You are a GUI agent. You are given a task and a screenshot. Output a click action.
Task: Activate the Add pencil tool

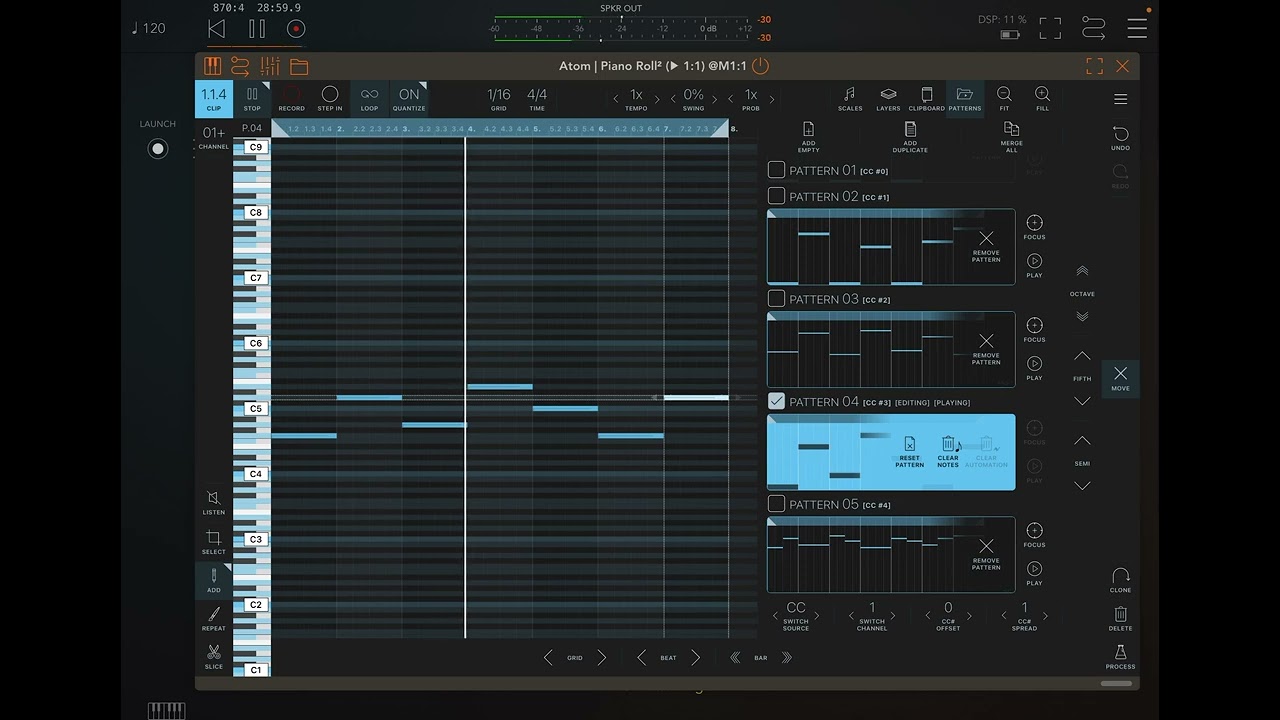(214, 580)
